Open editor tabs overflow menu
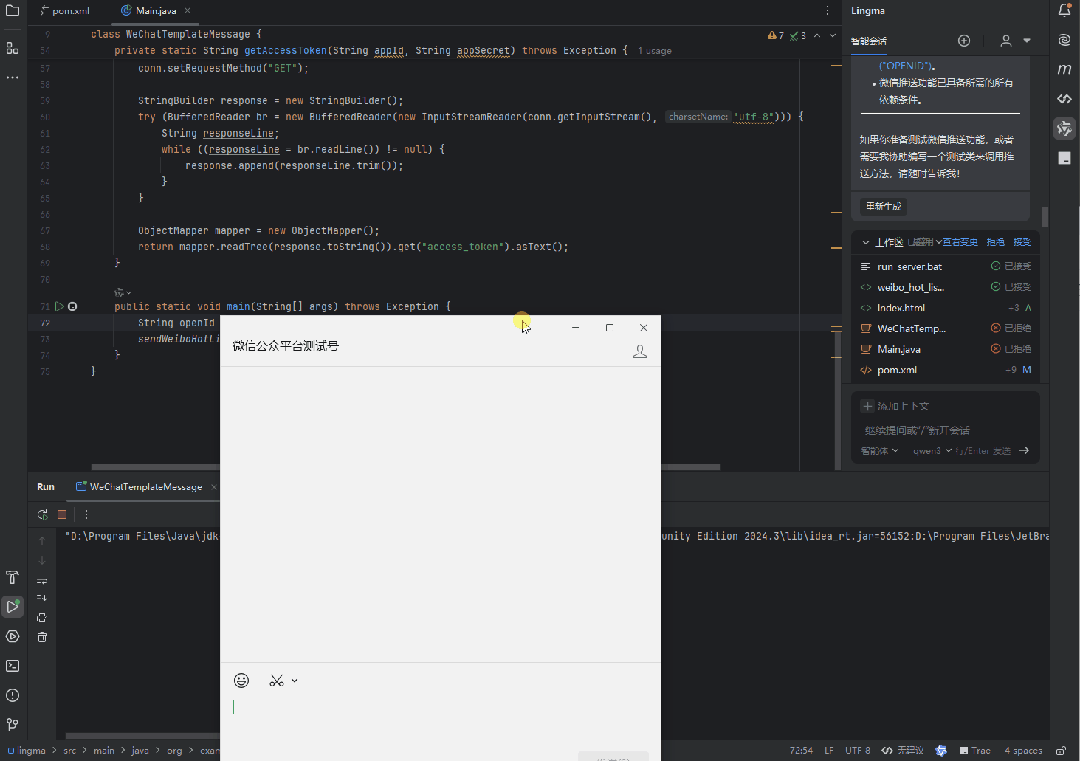The height and width of the screenshot is (761, 1080). (x=827, y=11)
